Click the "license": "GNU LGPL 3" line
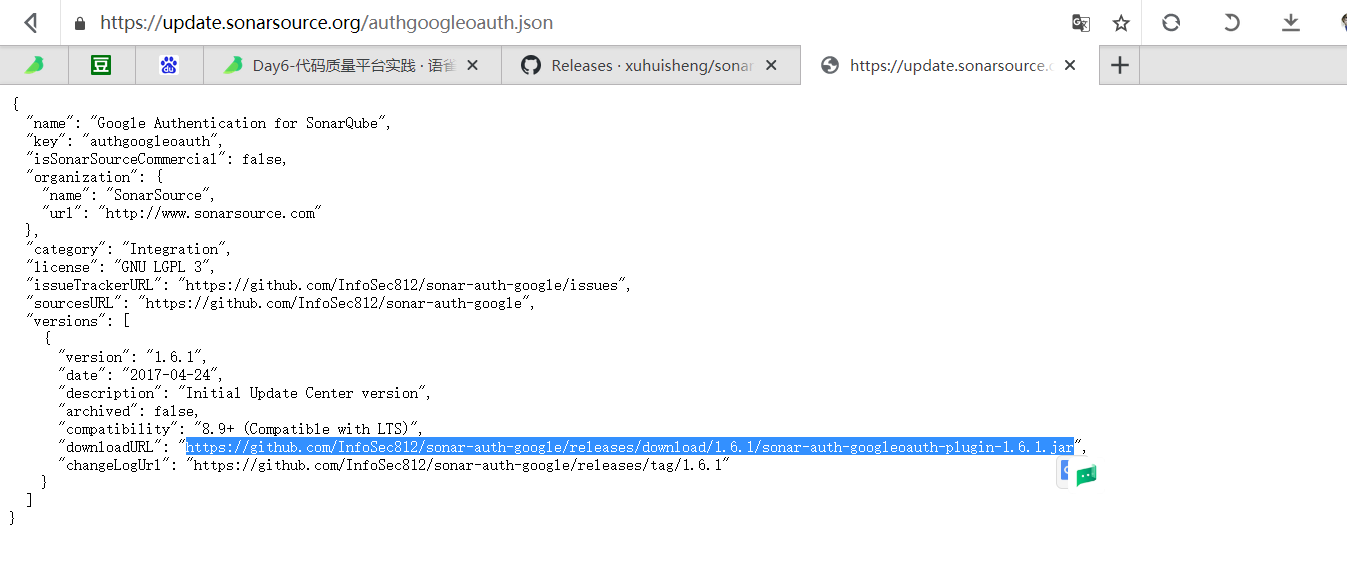Viewport: 1347px width, 580px height. [x=123, y=267]
